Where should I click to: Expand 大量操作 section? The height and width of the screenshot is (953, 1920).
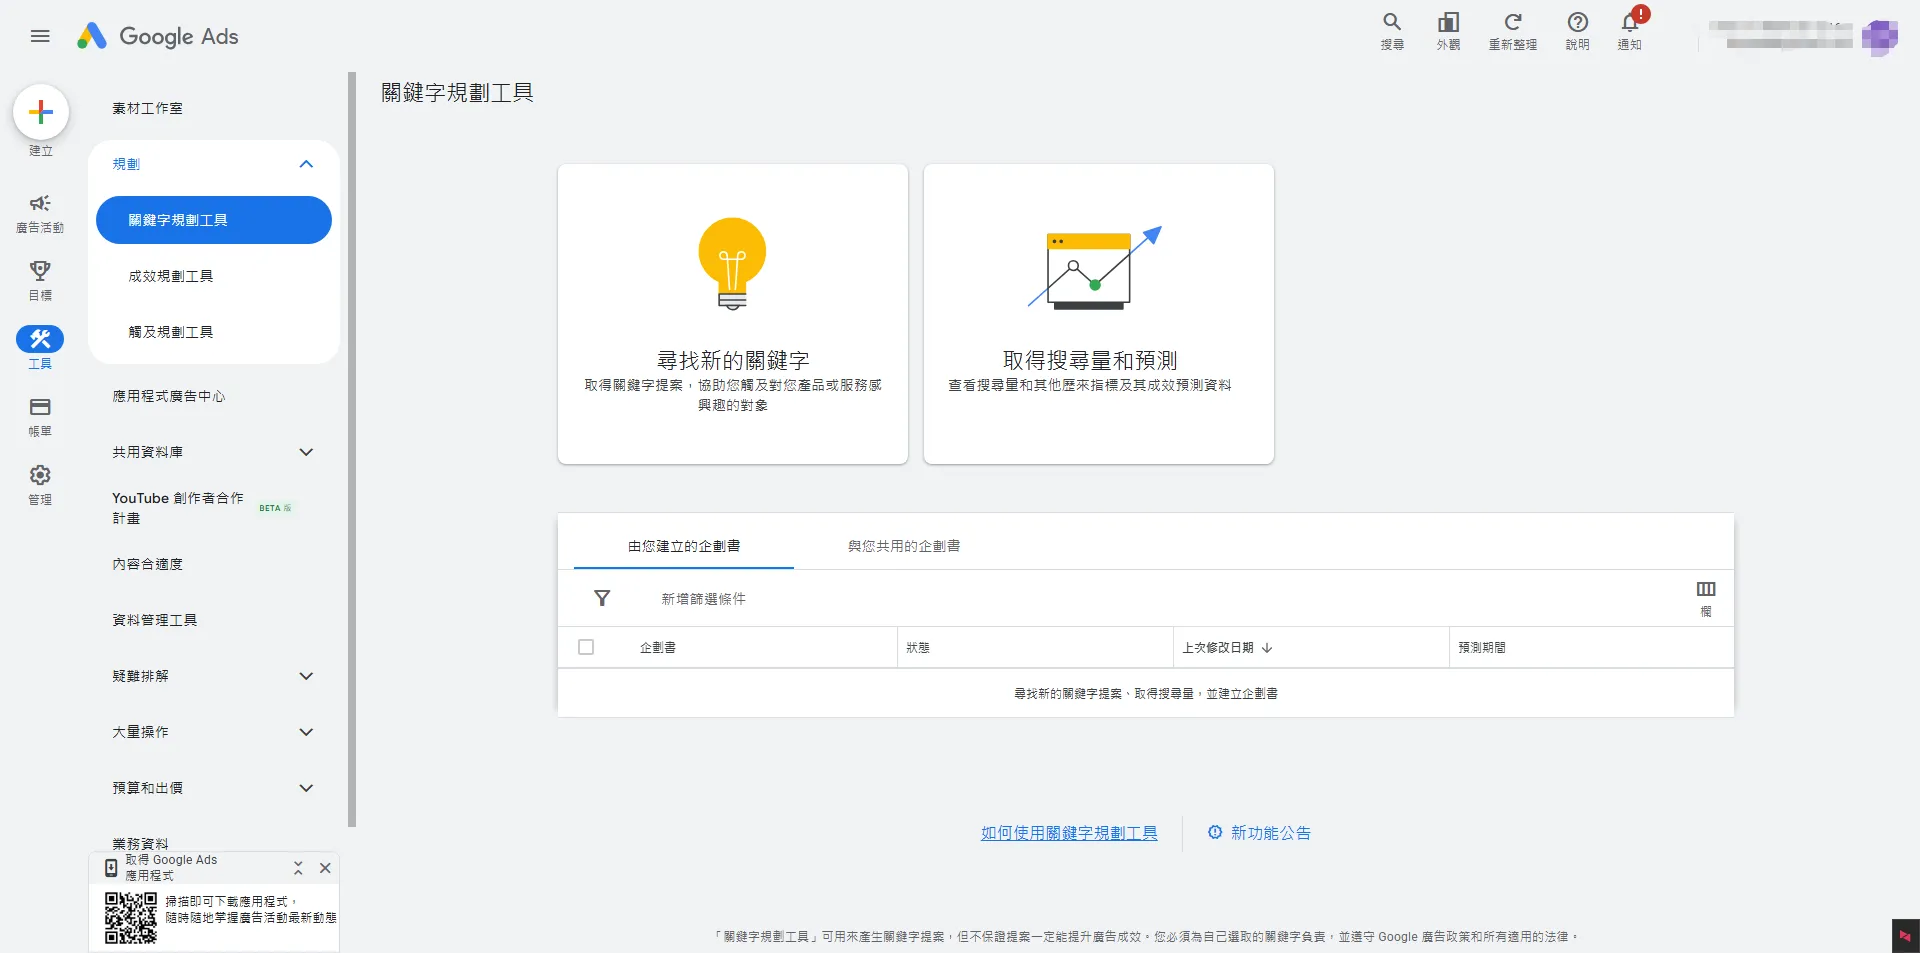306,732
